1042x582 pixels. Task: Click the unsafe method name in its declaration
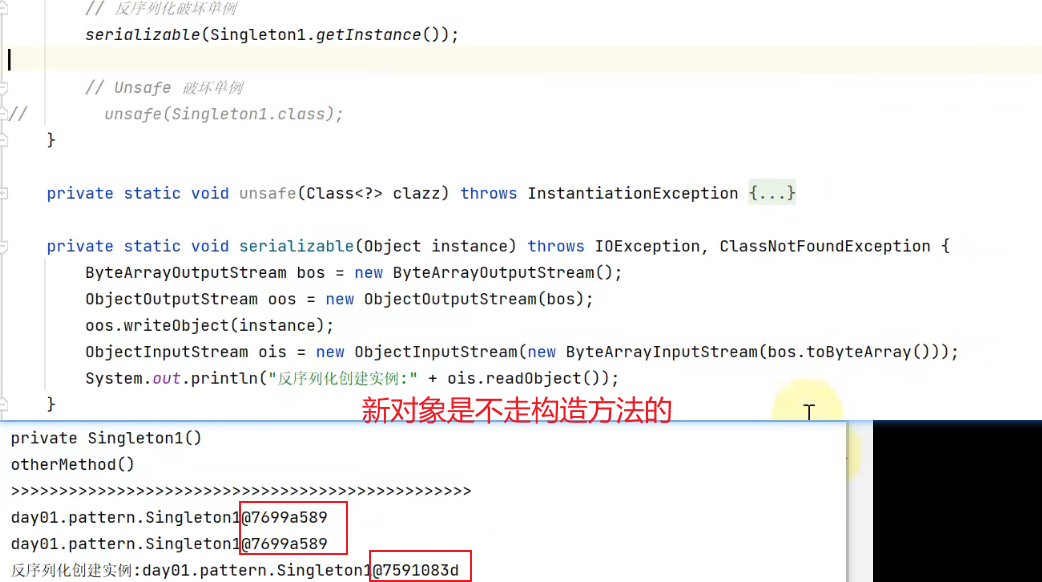coord(268,193)
